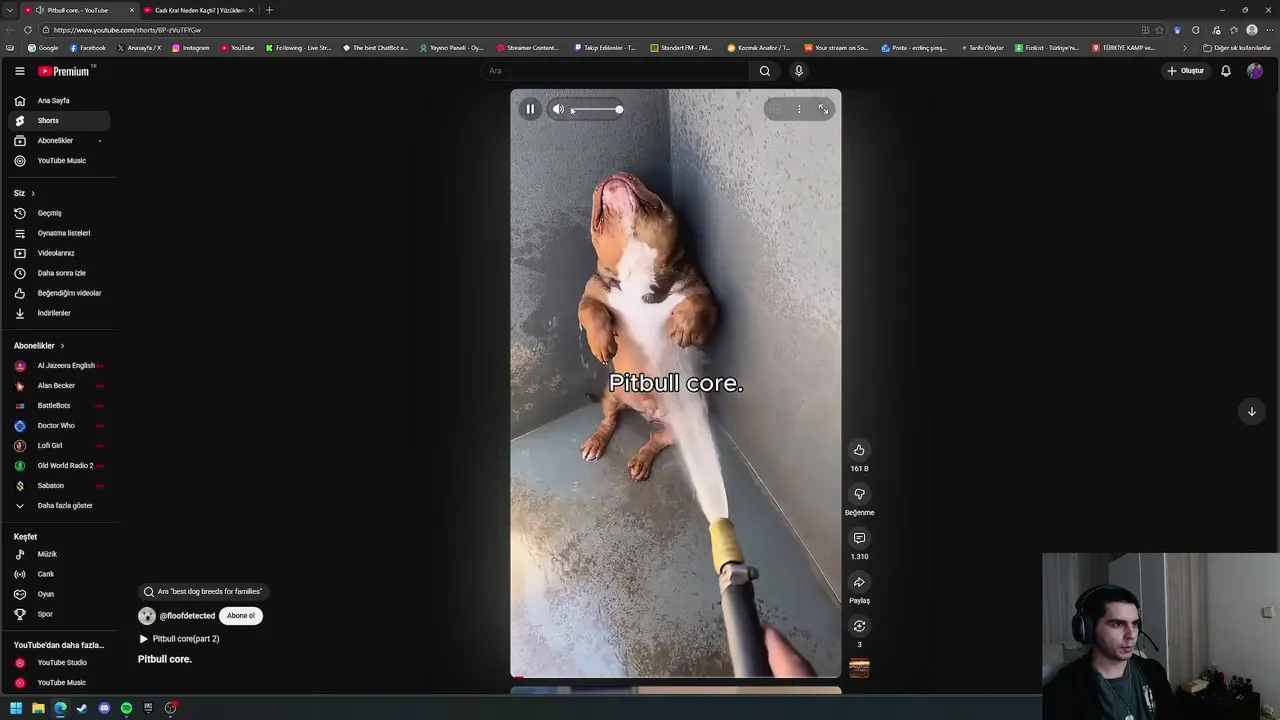
Task: Open the account avatar menu
Action: pyautogui.click(x=1255, y=71)
